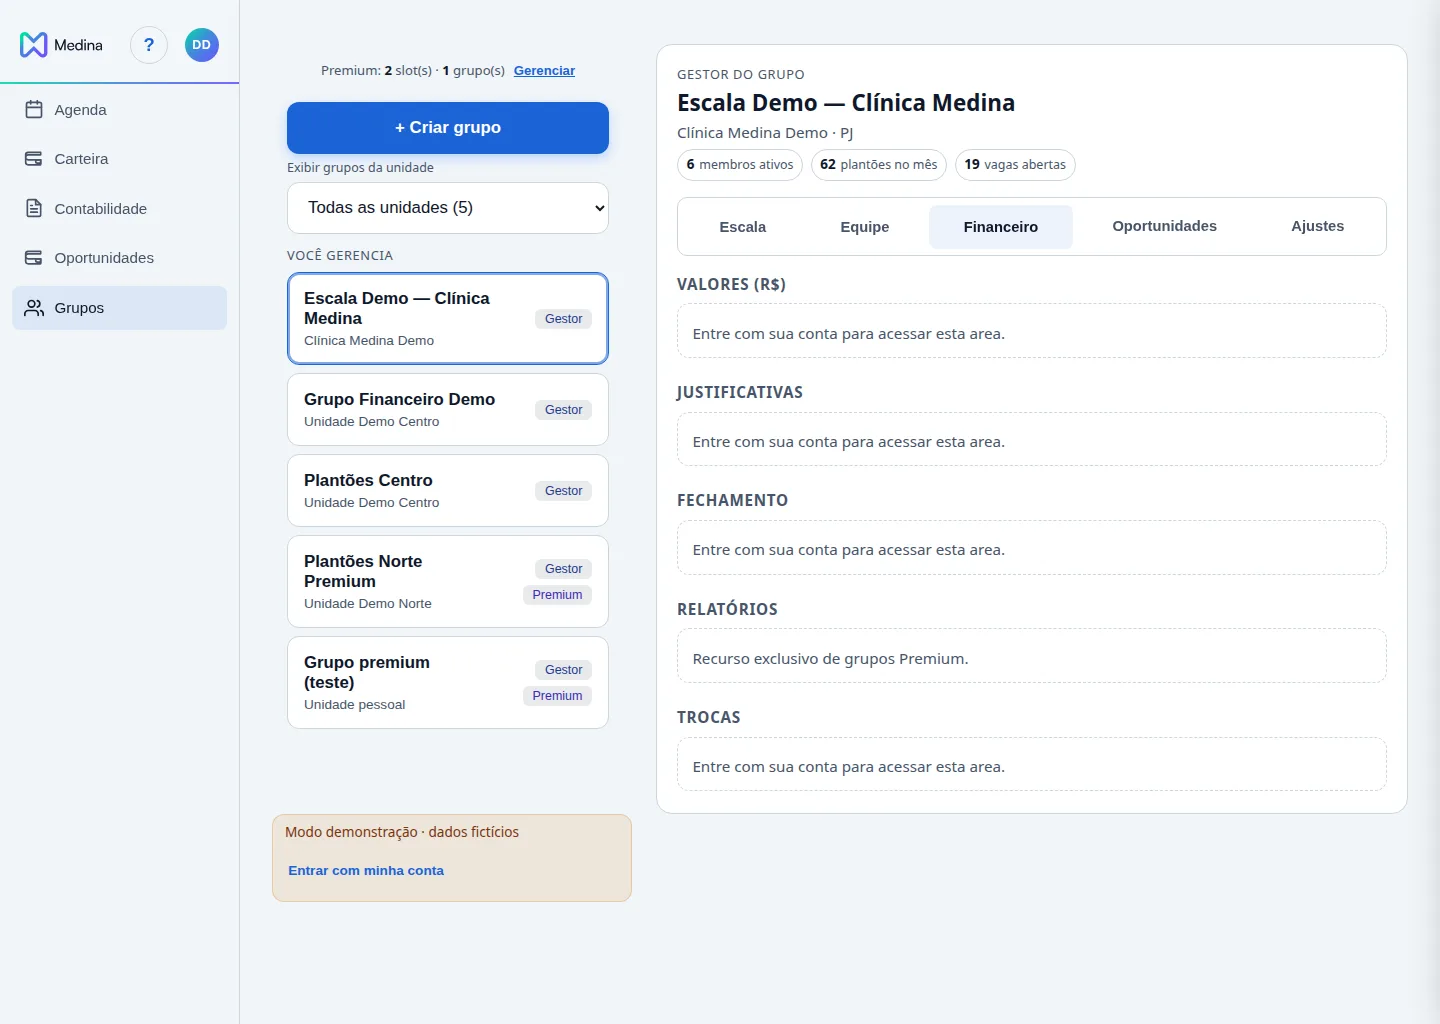Open Carteira section in sidebar
Image resolution: width=1440 pixels, height=1024 pixels.
tap(119, 159)
